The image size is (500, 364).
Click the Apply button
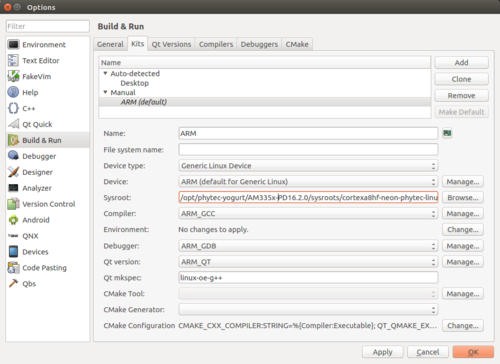(x=383, y=352)
